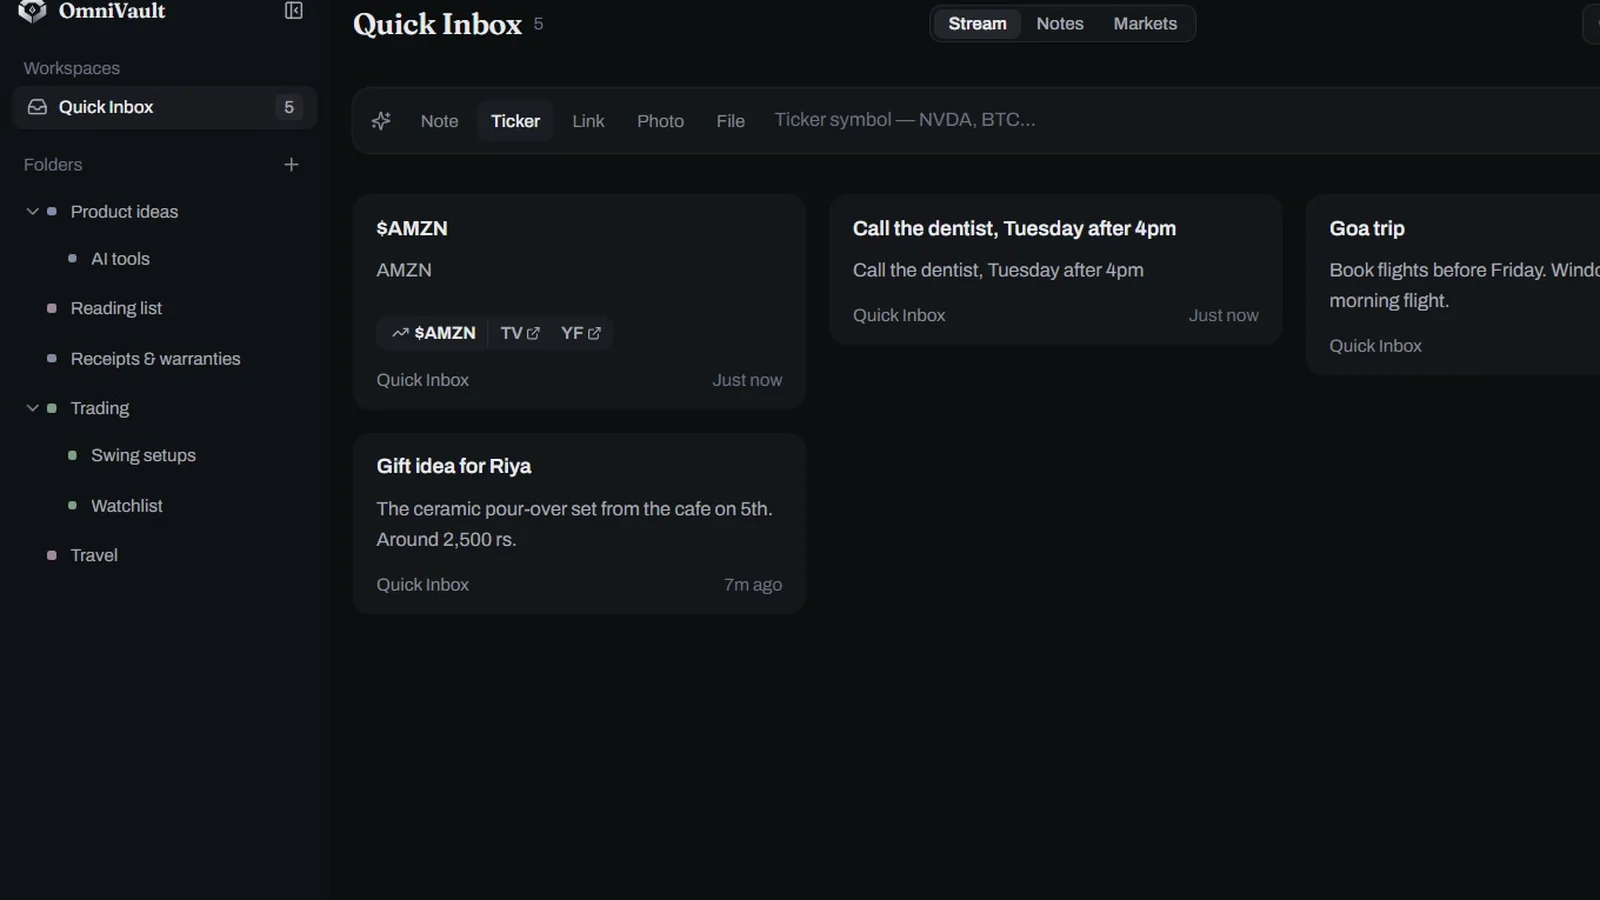This screenshot has width=1600, height=900.
Task: Click the Workspaces section header
Action: 72,68
